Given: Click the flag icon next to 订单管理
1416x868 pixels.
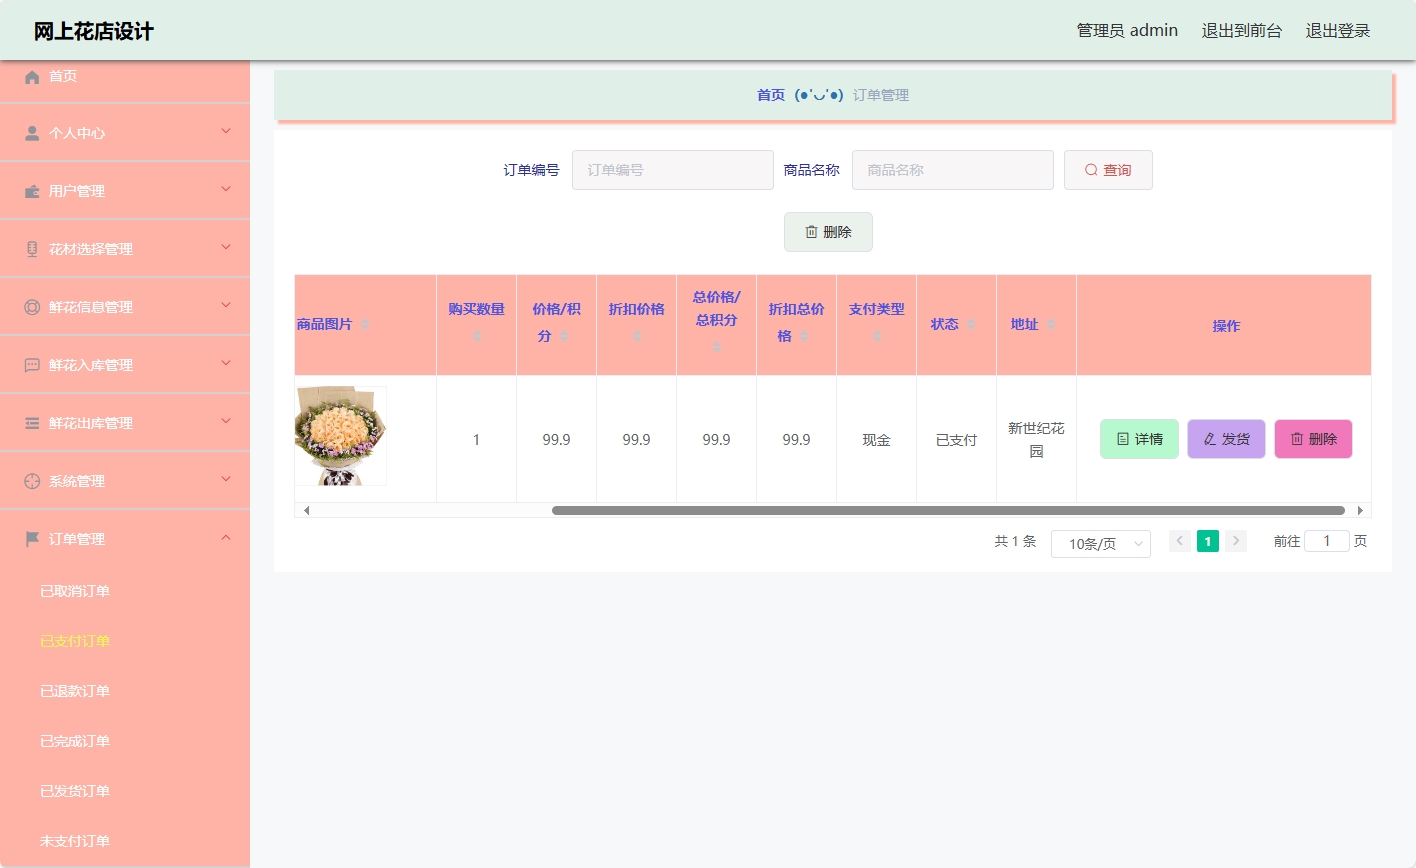Looking at the screenshot, I should coord(31,538).
